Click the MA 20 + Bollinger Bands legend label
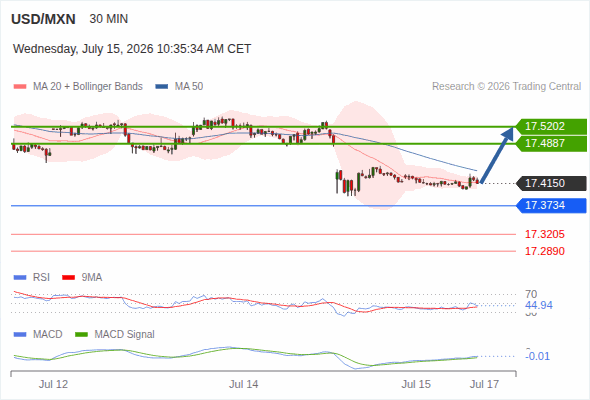 pyautogui.click(x=88, y=87)
